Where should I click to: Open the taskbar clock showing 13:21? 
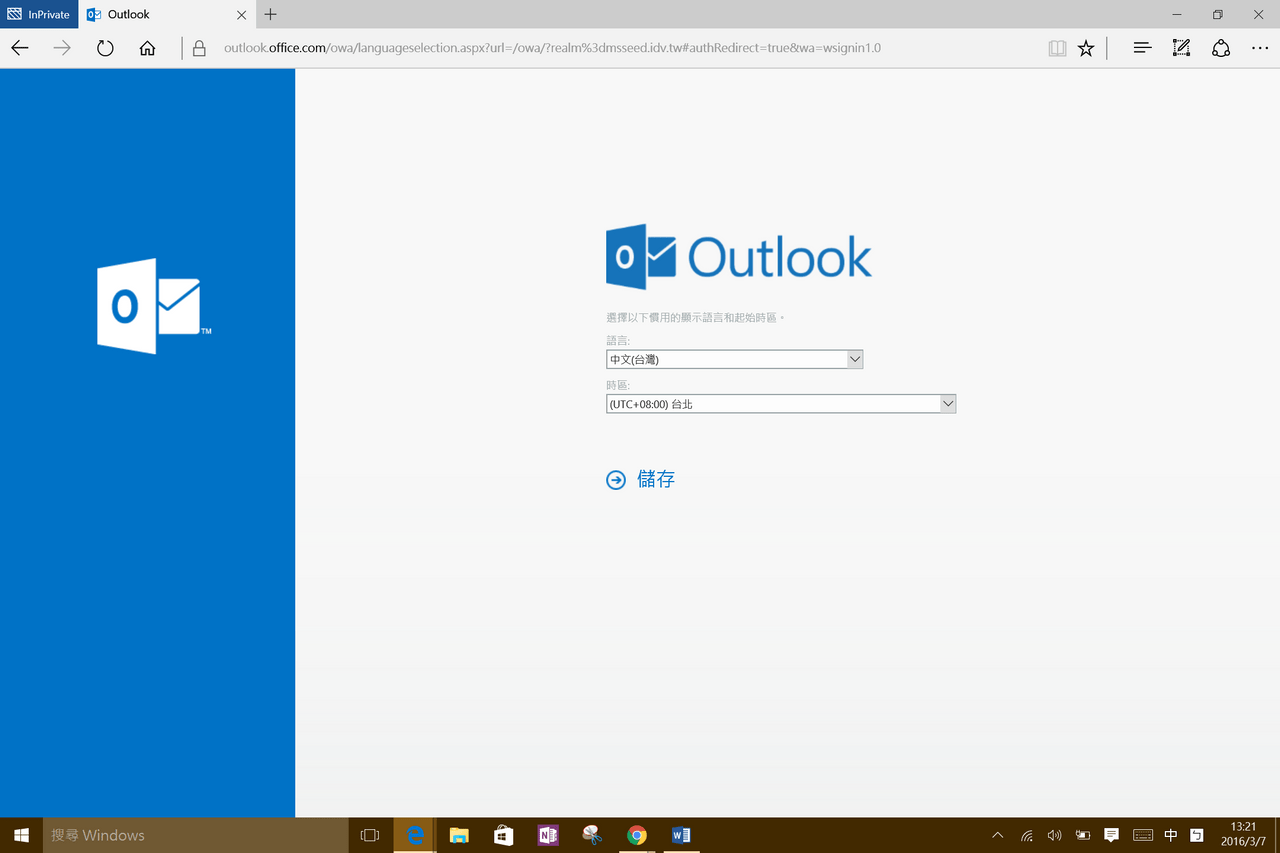click(x=1243, y=835)
